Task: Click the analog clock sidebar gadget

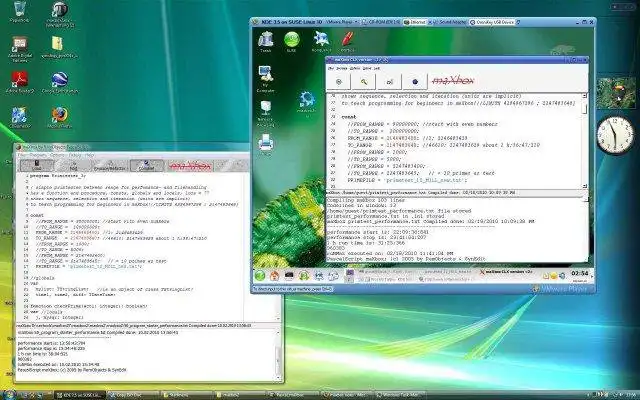Action: click(615, 135)
